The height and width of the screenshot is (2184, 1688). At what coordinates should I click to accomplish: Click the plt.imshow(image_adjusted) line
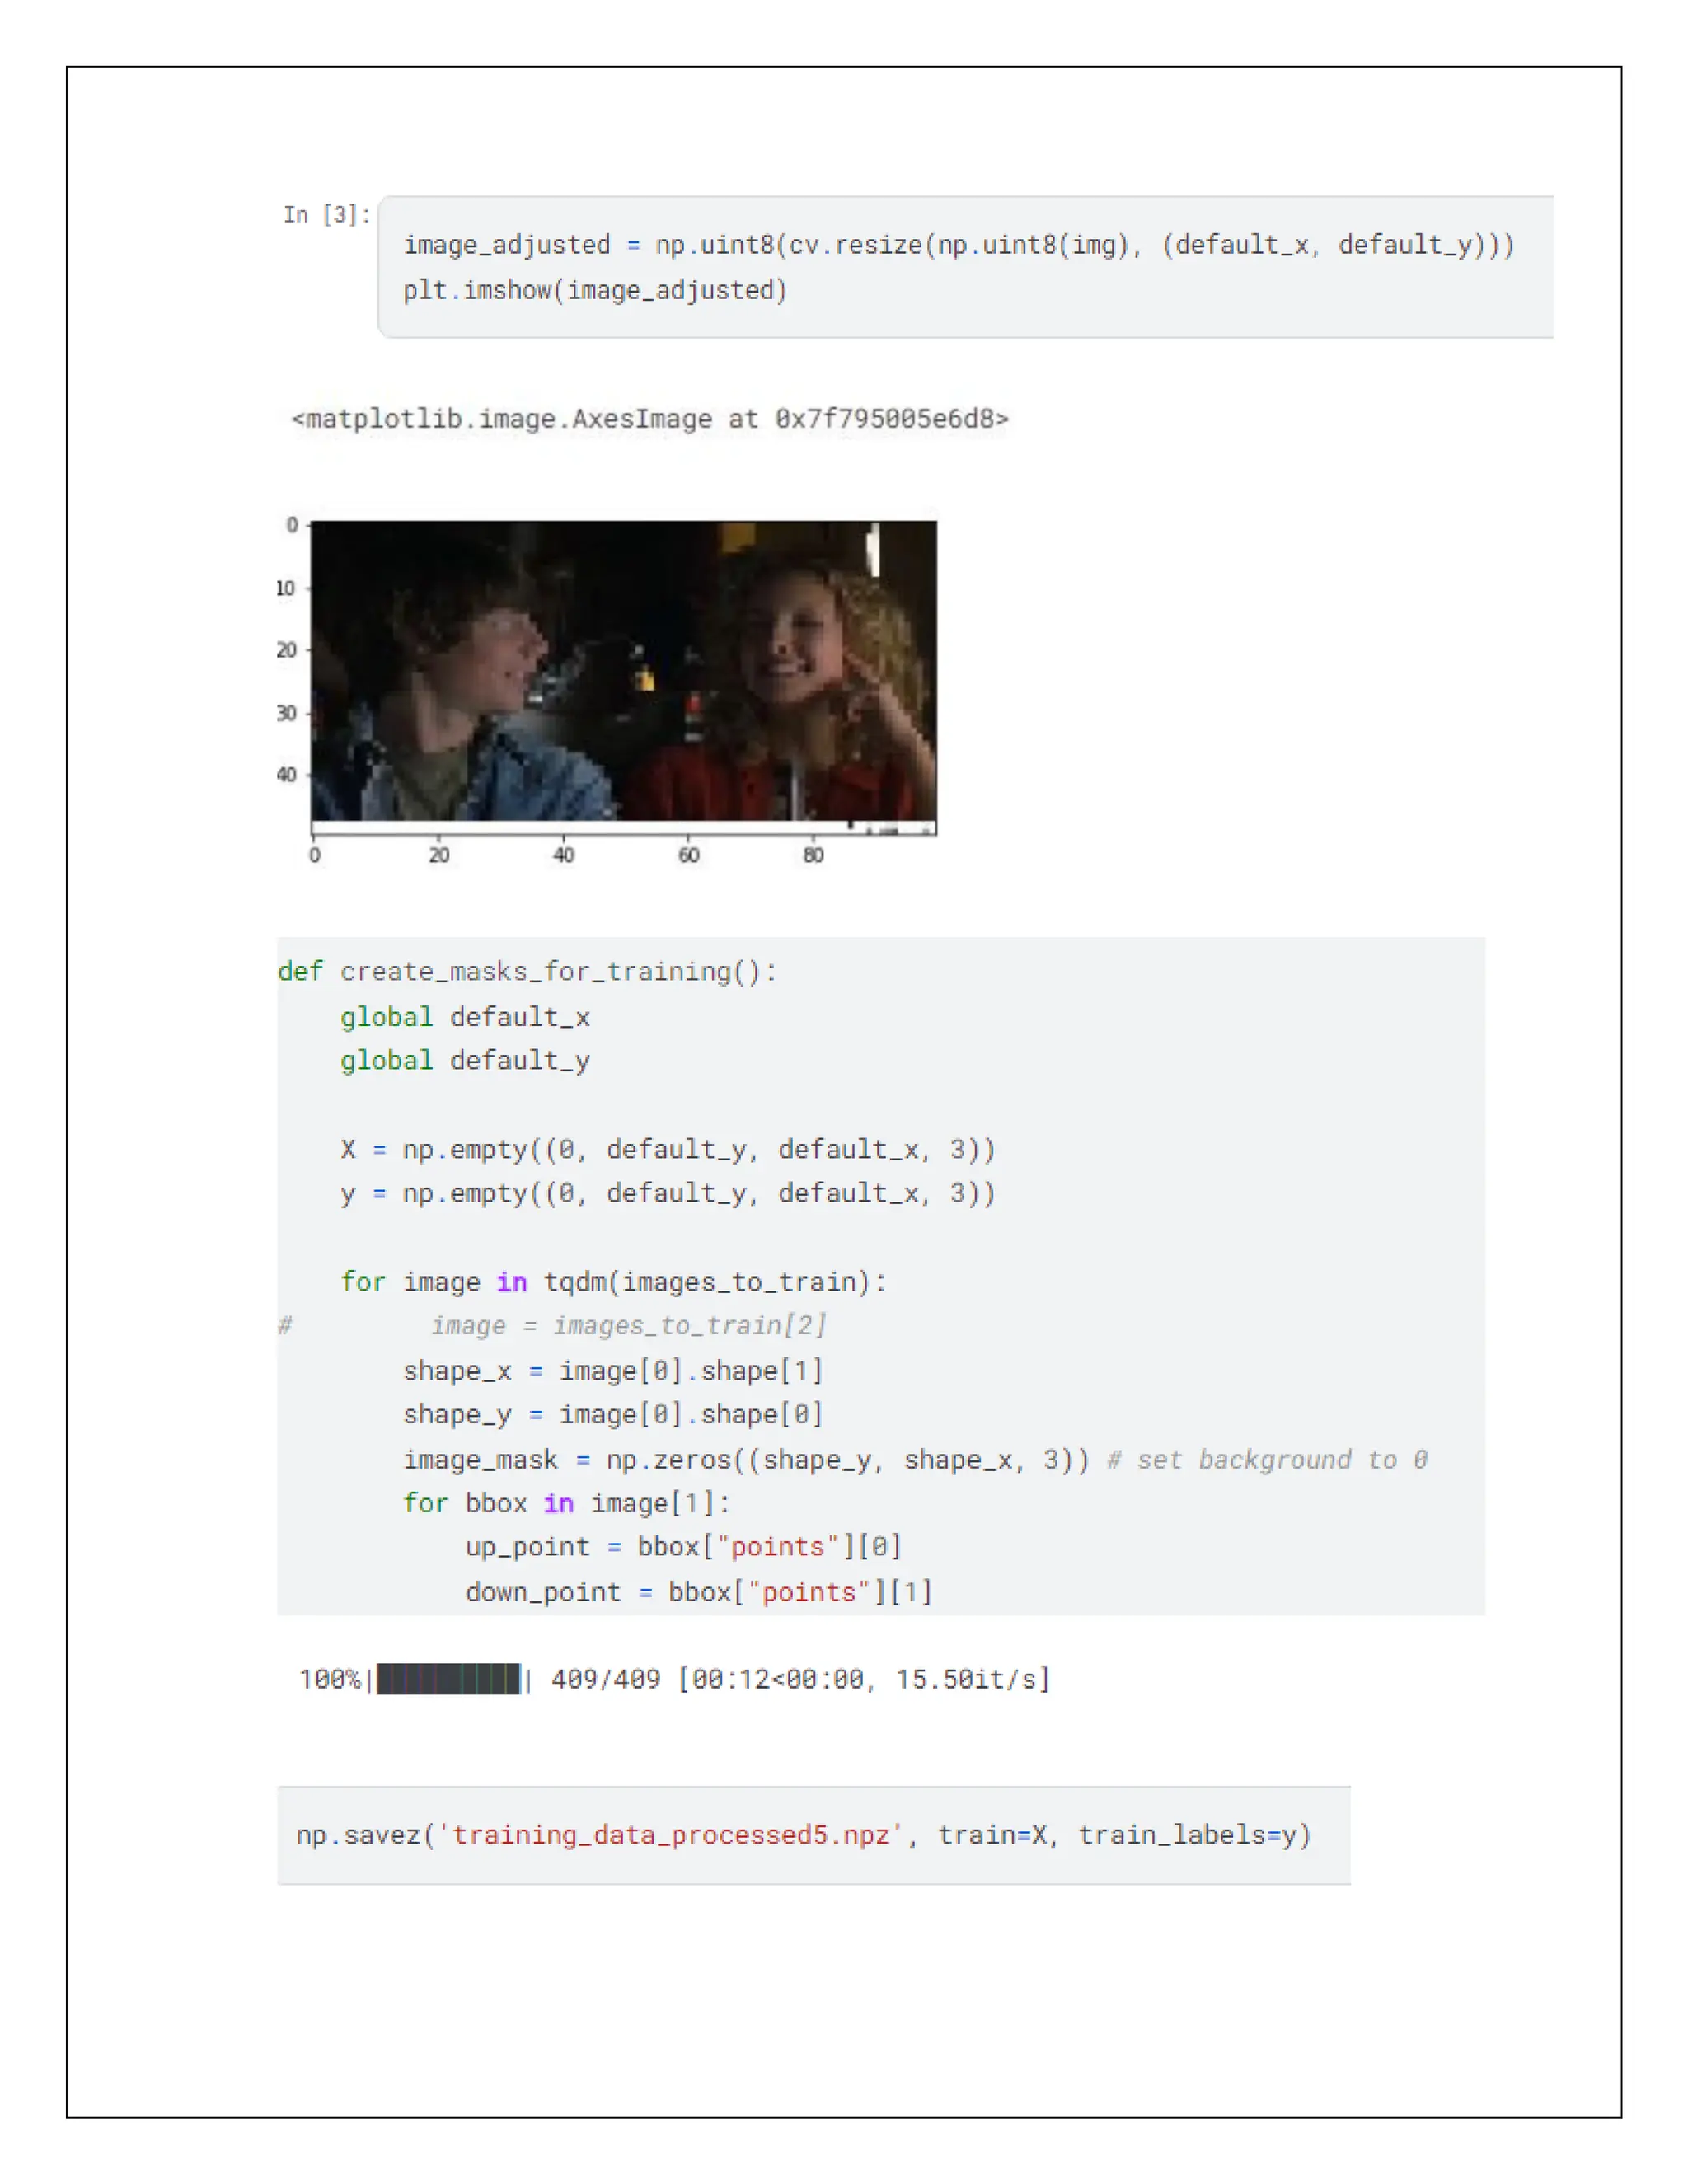click(x=595, y=291)
